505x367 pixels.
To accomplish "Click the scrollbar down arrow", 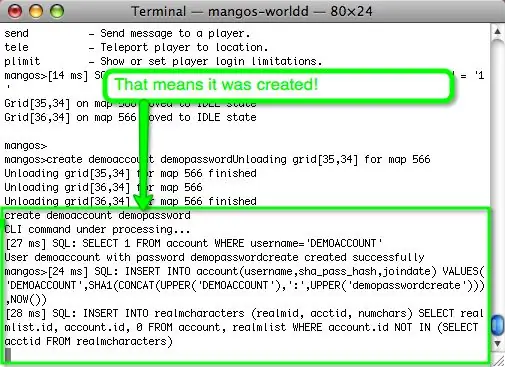I will point(498,343).
